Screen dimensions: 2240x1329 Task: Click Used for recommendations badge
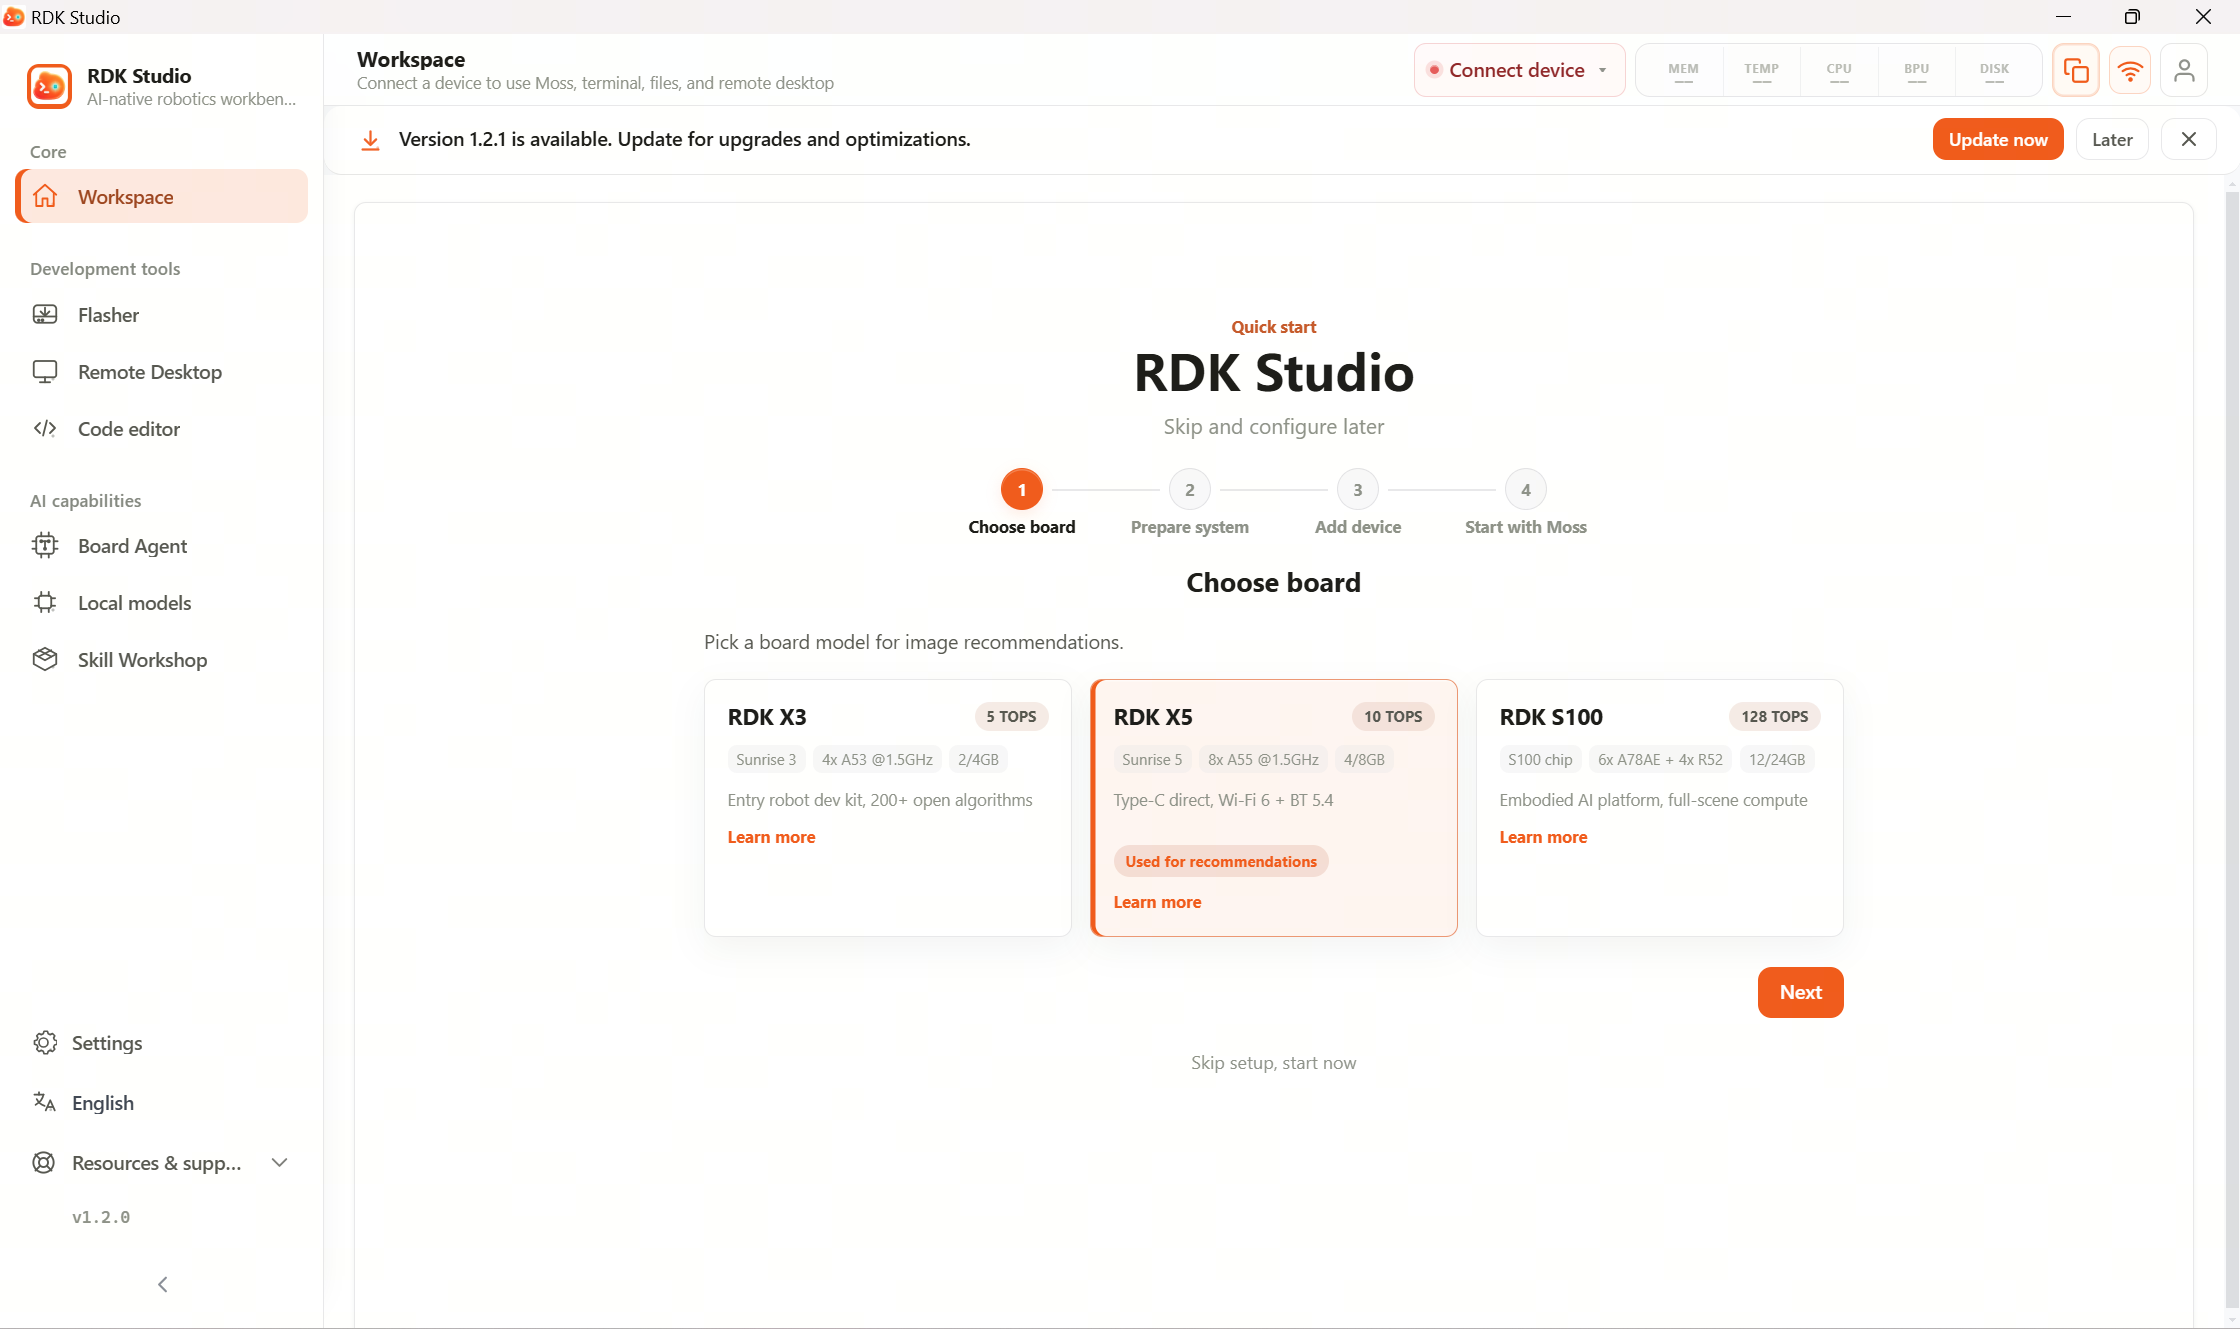pos(1221,861)
